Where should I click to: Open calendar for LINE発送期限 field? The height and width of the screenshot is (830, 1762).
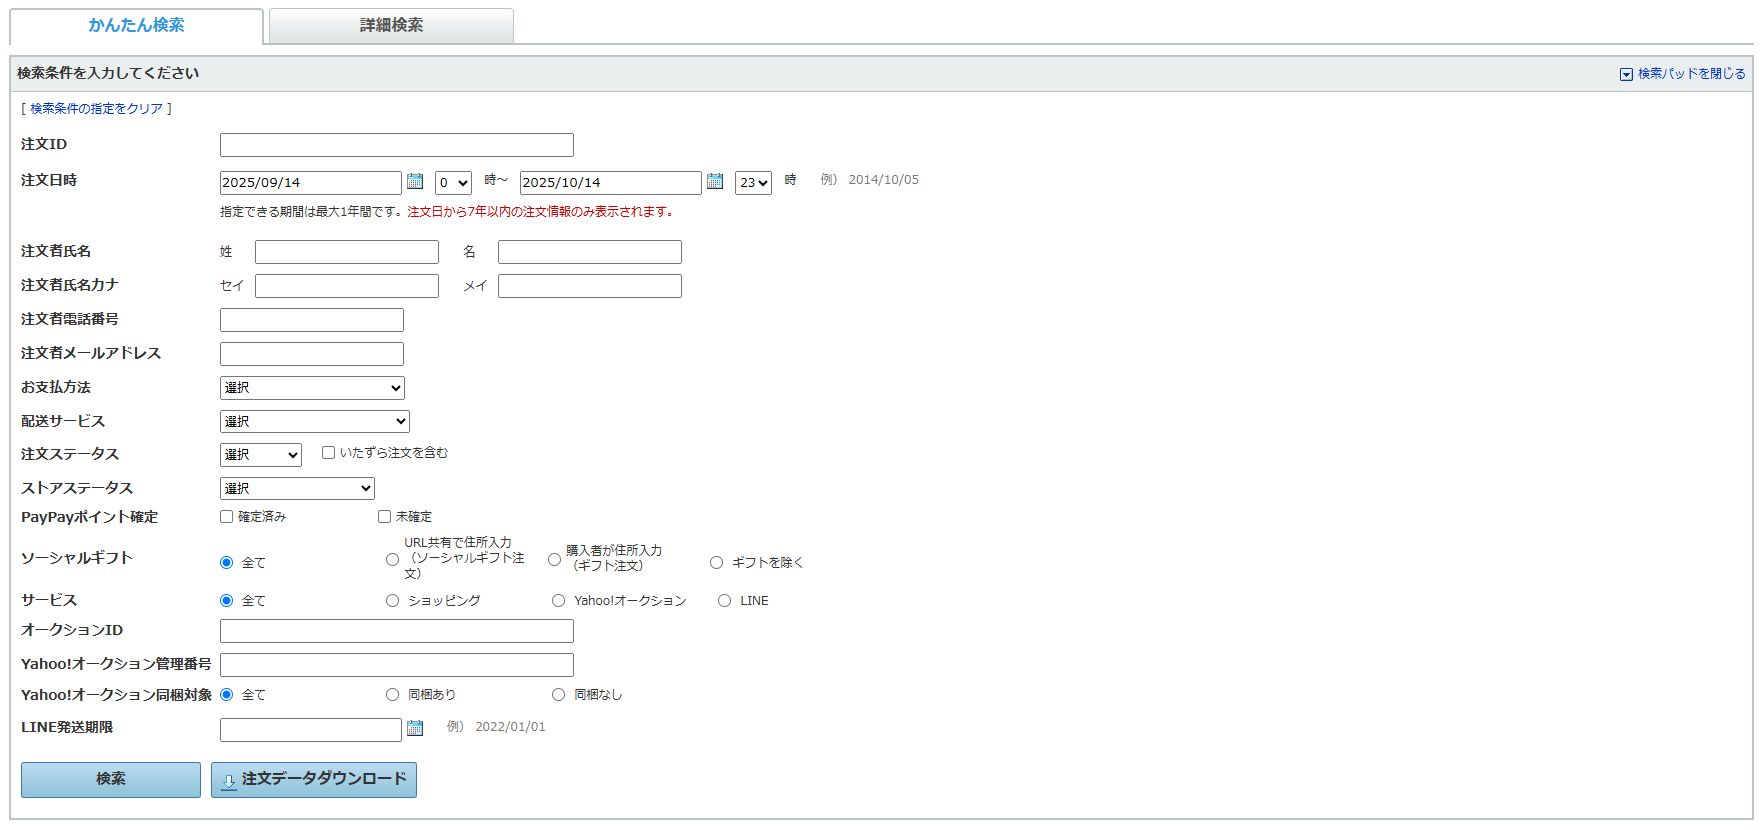point(415,728)
